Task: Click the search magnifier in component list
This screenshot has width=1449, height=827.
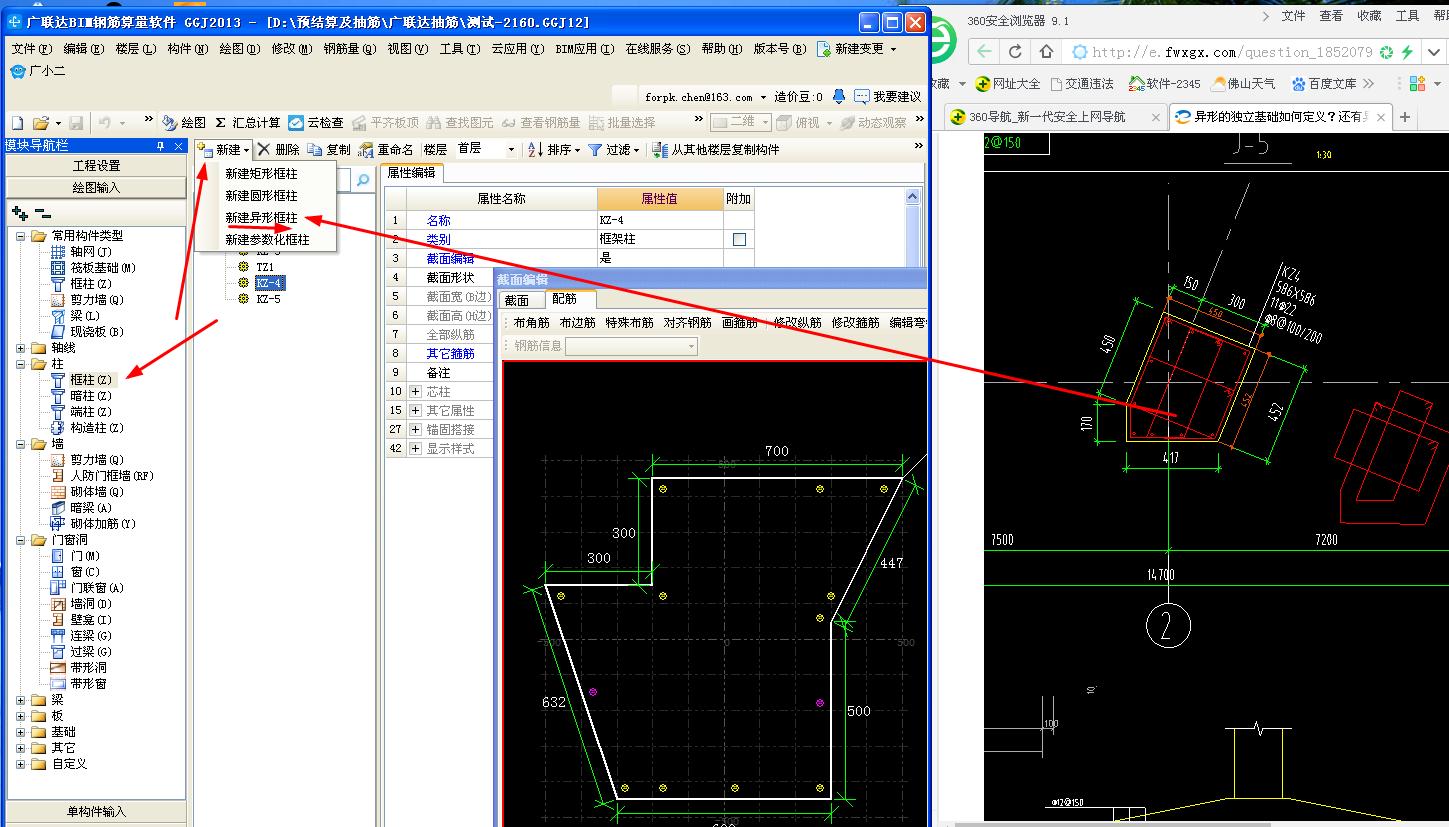Action: click(363, 180)
